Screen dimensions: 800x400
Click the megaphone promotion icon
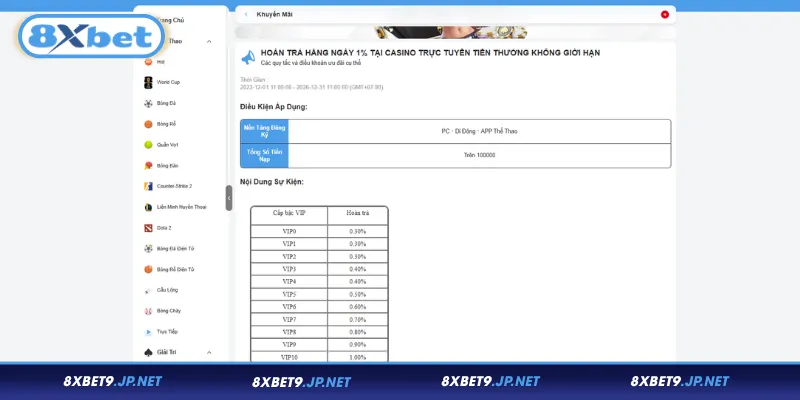click(248, 57)
